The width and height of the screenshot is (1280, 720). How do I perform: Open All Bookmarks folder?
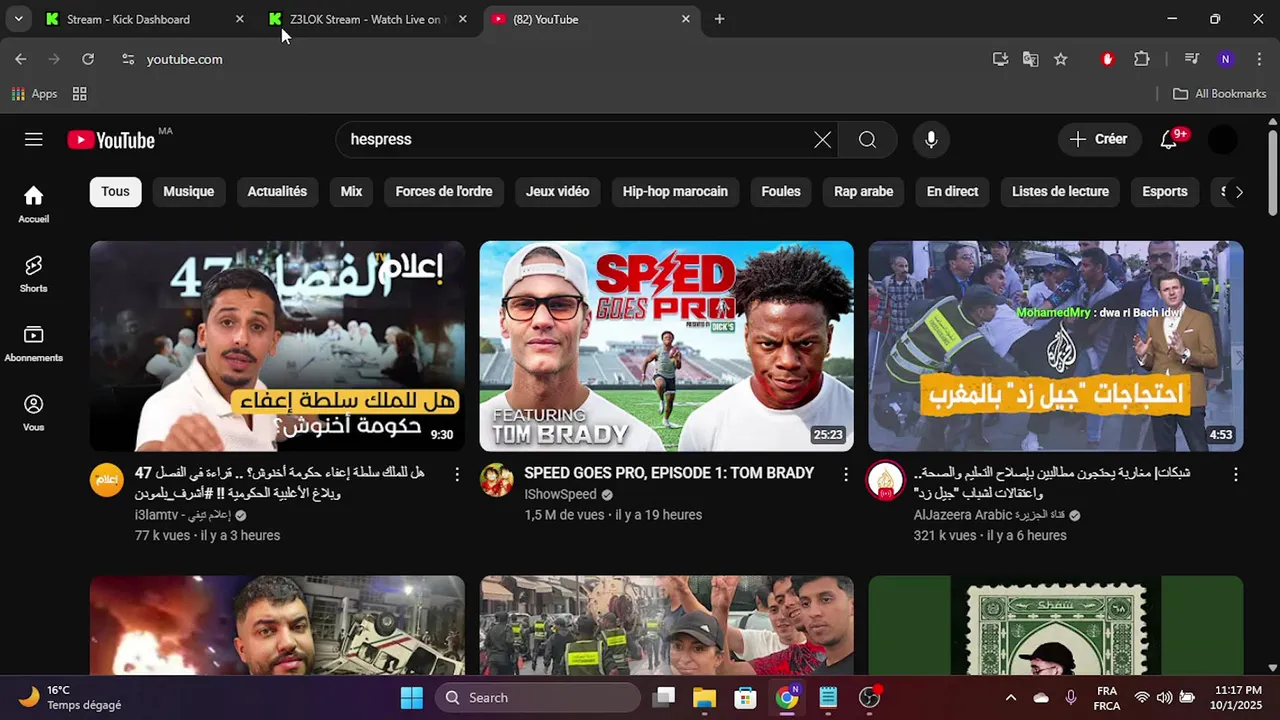tap(1219, 94)
